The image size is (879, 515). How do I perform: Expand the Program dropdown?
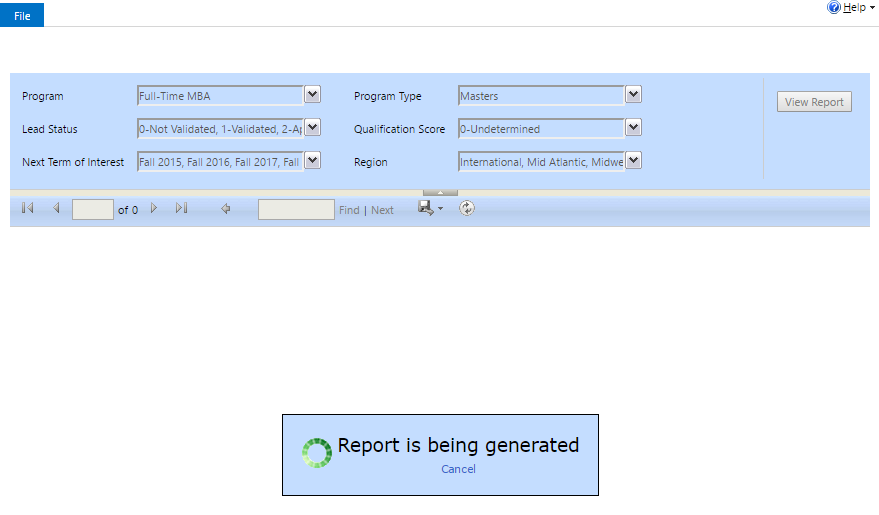coord(312,95)
